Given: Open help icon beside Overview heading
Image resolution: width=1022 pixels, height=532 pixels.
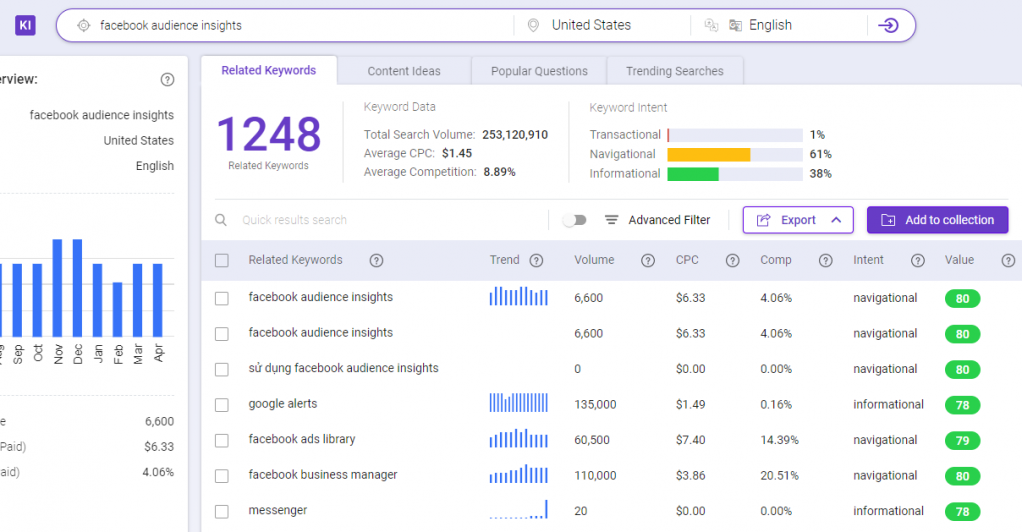Looking at the screenshot, I should [x=168, y=80].
